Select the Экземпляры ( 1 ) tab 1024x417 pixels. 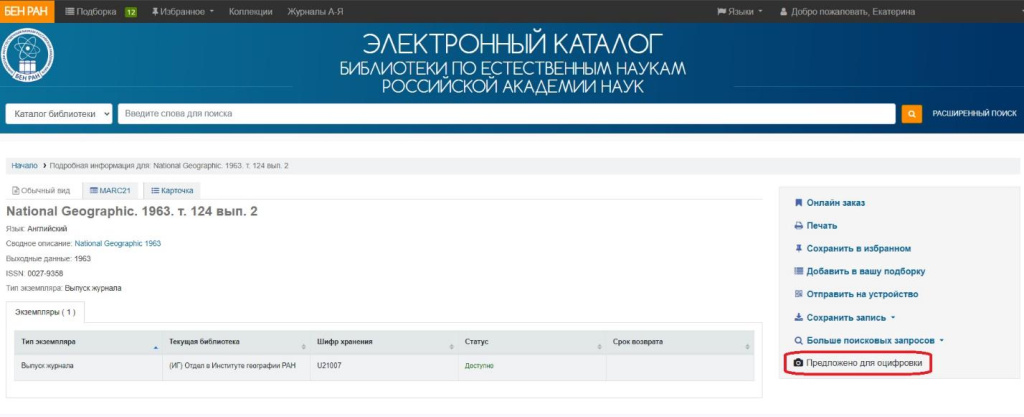tap(45, 312)
